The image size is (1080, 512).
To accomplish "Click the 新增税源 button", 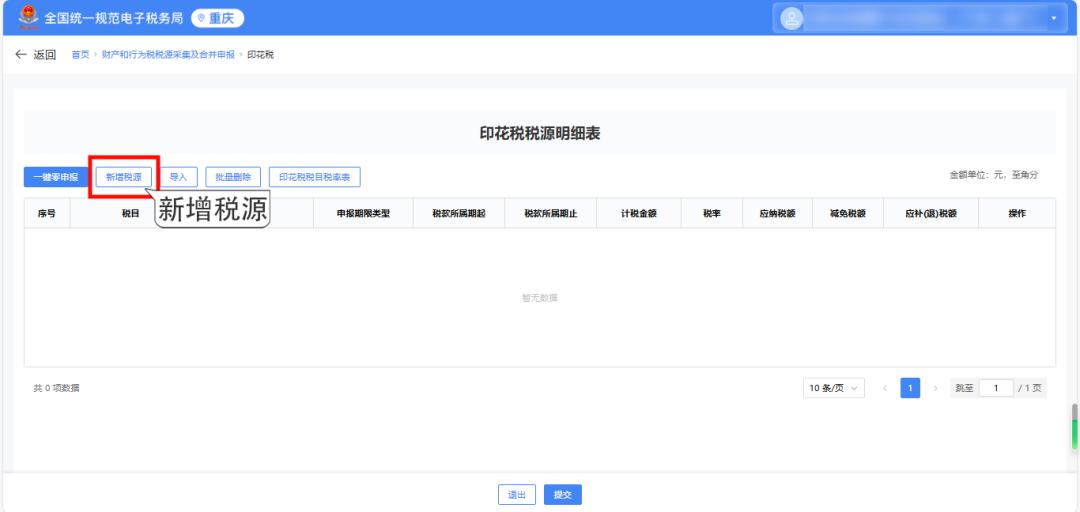I will tap(123, 177).
